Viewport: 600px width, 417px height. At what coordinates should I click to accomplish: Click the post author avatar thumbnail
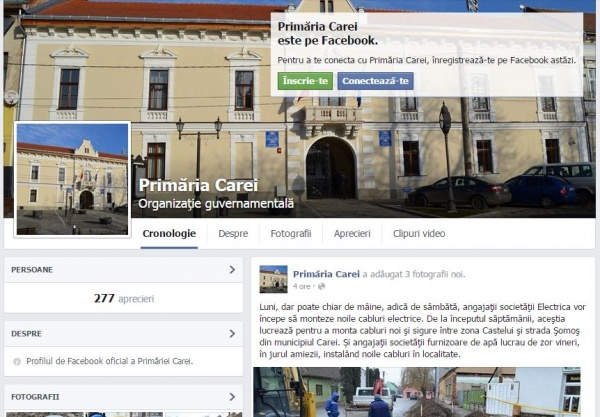point(273,279)
